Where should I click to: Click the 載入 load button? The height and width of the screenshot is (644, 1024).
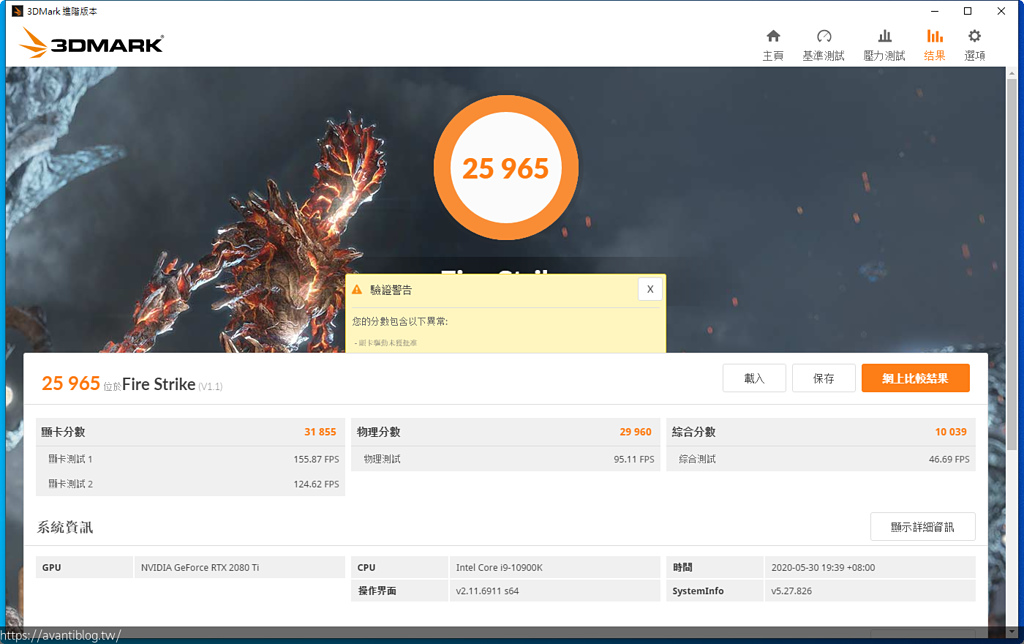click(x=754, y=378)
